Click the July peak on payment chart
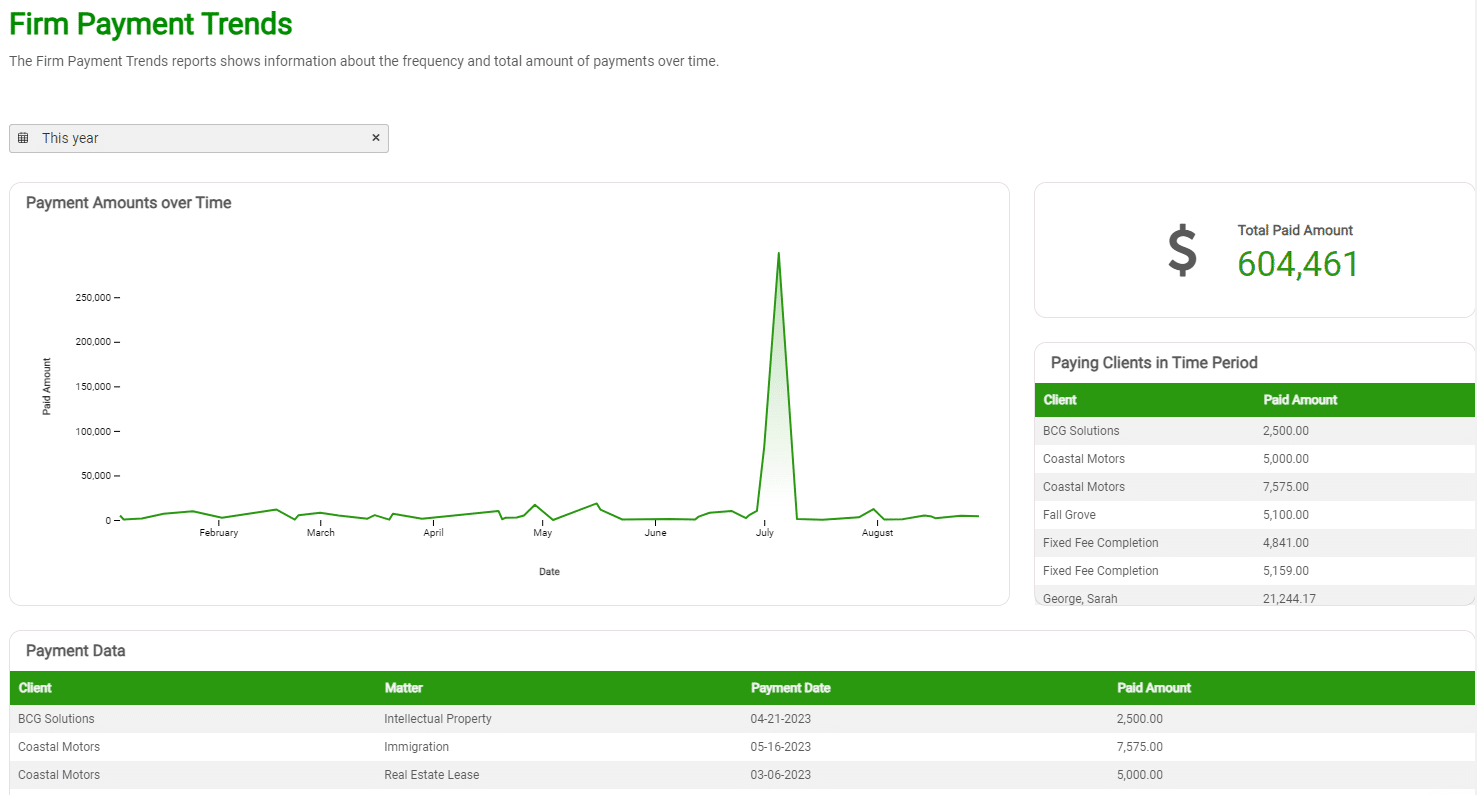The width and height of the screenshot is (1477, 795). coord(778,254)
